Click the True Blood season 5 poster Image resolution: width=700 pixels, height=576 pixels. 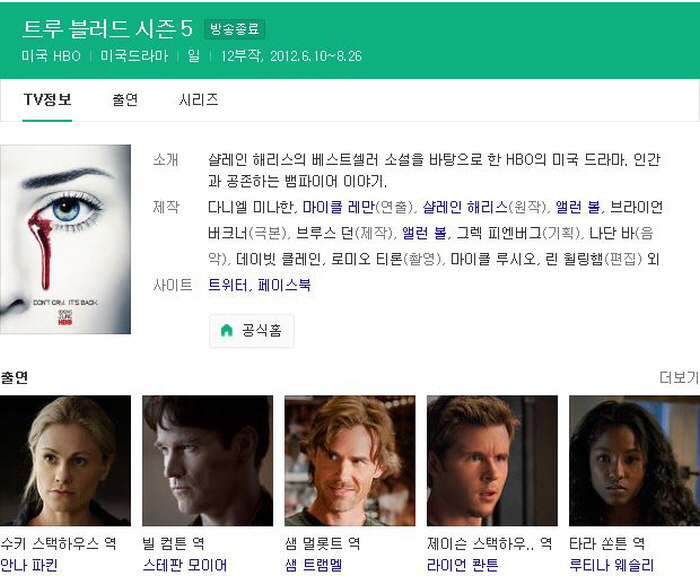pyautogui.click(x=65, y=239)
